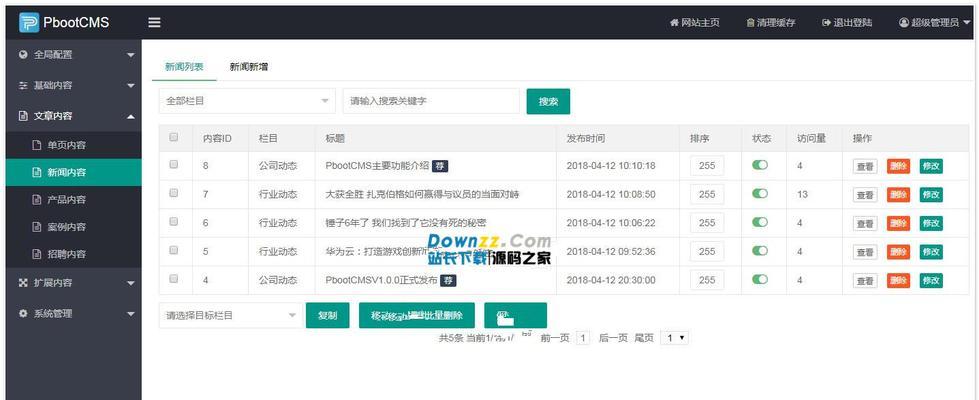The image size is (979, 400).
Task: Click the user avatar icon beside 超级管理员
Action: tap(904, 22)
